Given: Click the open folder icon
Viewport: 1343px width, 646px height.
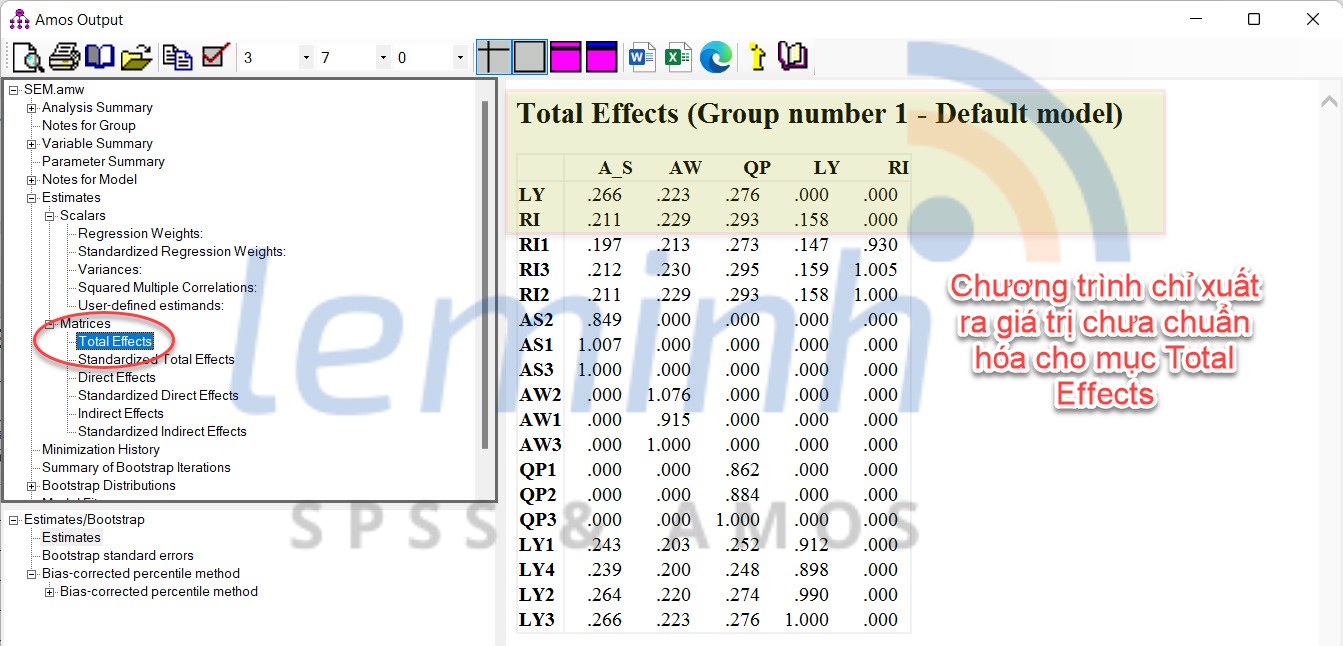Looking at the screenshot, I should (x=136, y=57).
